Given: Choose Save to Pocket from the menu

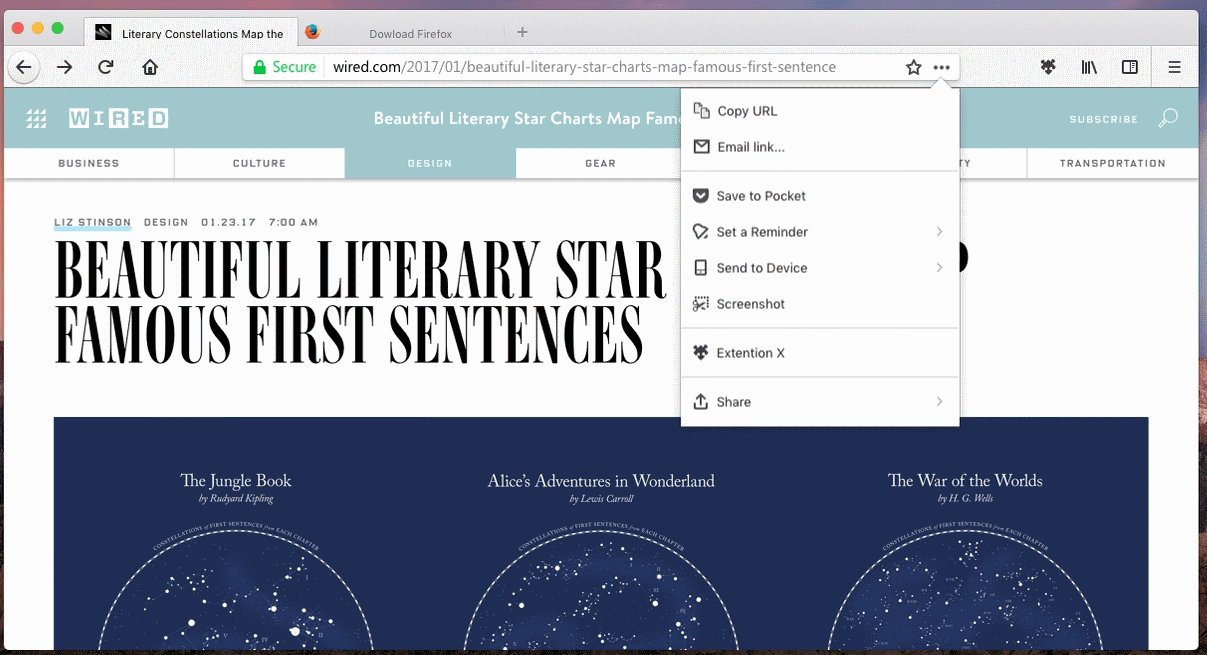Looking at the screenshot, I should 759,195.
